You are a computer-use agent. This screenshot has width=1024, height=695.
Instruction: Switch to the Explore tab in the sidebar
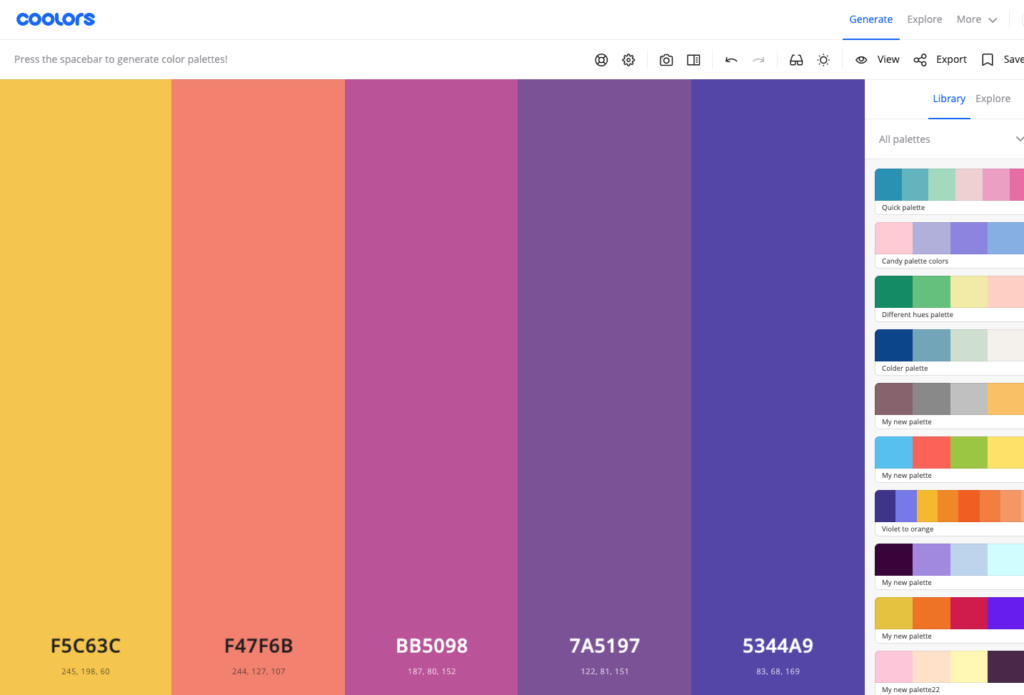point(992,98)
